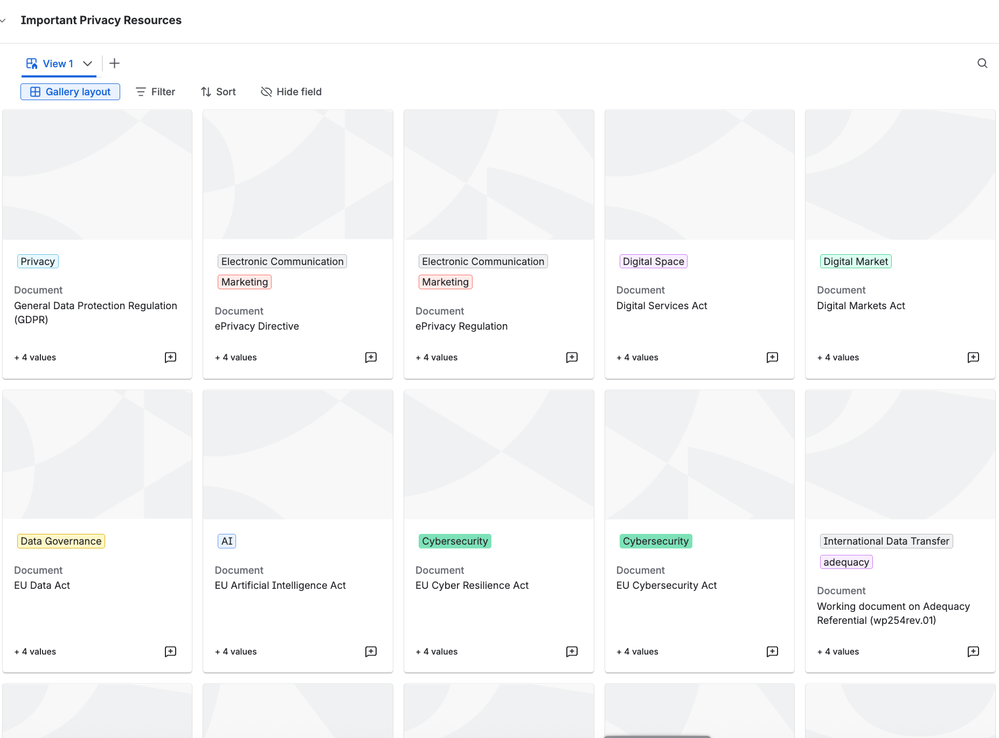The image size is (999, 738).
Task: Open comment icon on GDPR card
Action: (x=170, y=358)
